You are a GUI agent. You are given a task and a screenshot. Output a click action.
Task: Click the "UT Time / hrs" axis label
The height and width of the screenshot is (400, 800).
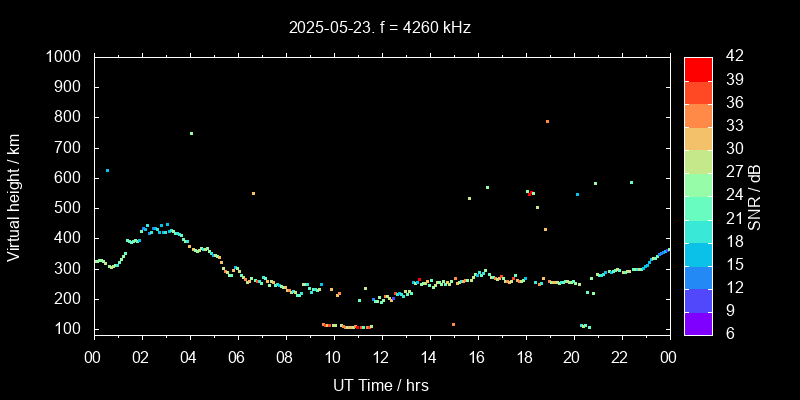[381, 384]
